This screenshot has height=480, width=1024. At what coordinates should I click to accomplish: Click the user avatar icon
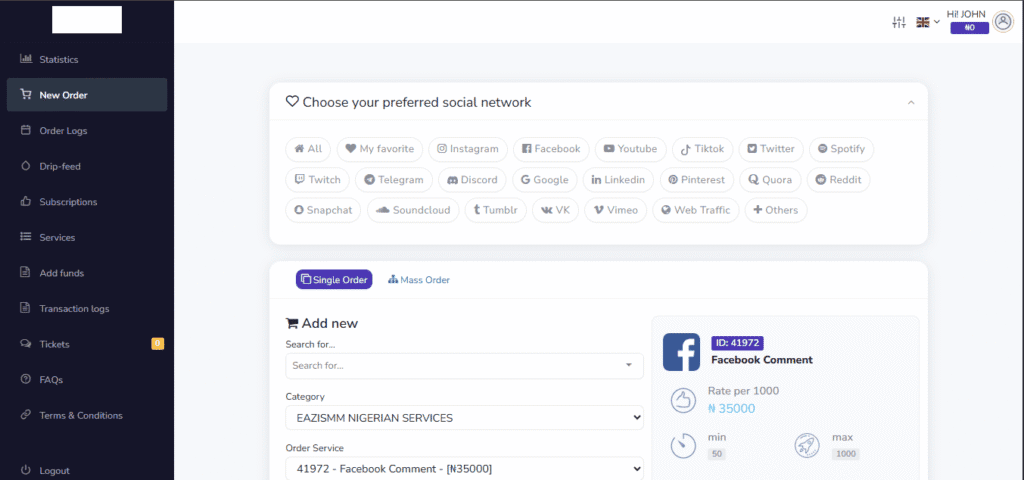pyautogui.click(x=1002, y=22)
